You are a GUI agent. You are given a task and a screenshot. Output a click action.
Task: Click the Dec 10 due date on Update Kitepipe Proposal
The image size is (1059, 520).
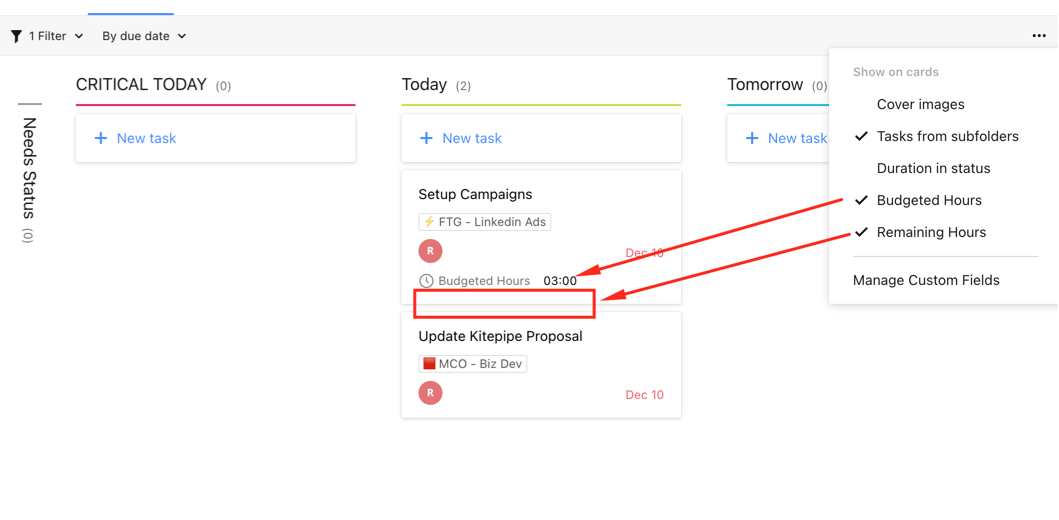point(644,394)
